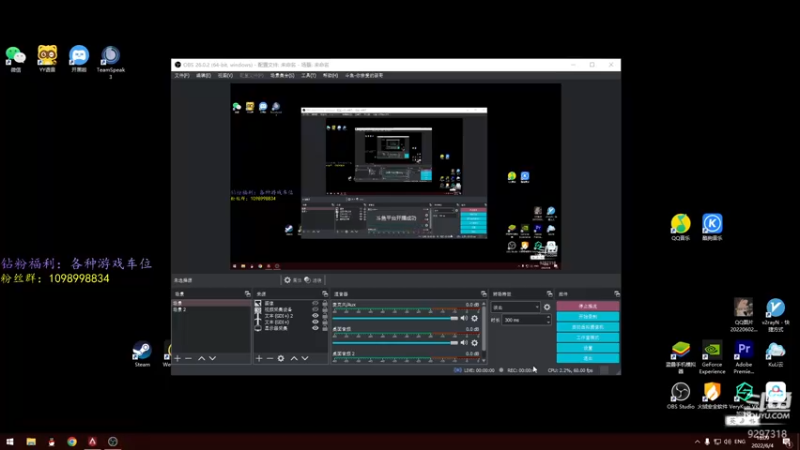
Task: Open OBS Studio desktop shortcut
Action: (x=680, y=396)
